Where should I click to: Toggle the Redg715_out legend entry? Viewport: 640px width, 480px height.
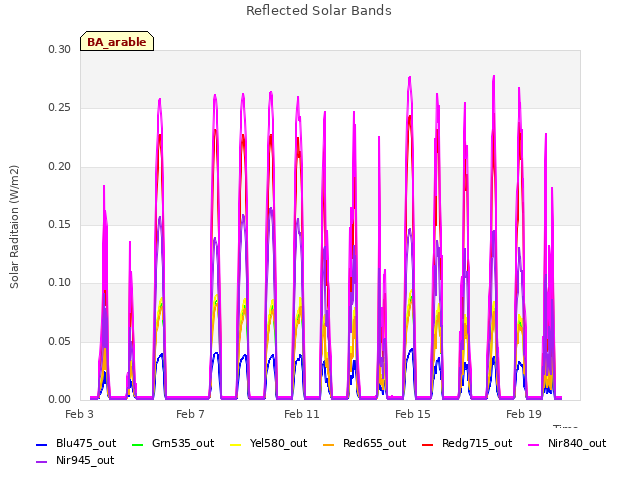(467, 444)
